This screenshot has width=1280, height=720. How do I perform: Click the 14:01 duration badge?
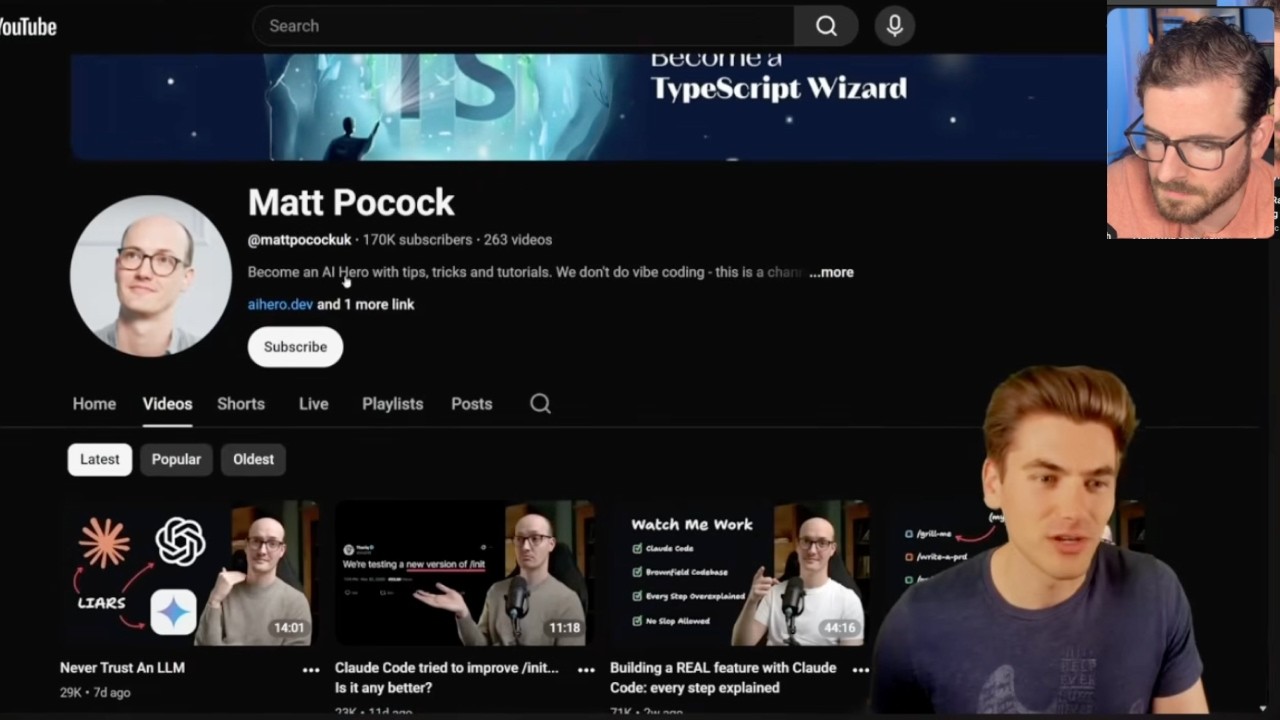pos(289,628)
